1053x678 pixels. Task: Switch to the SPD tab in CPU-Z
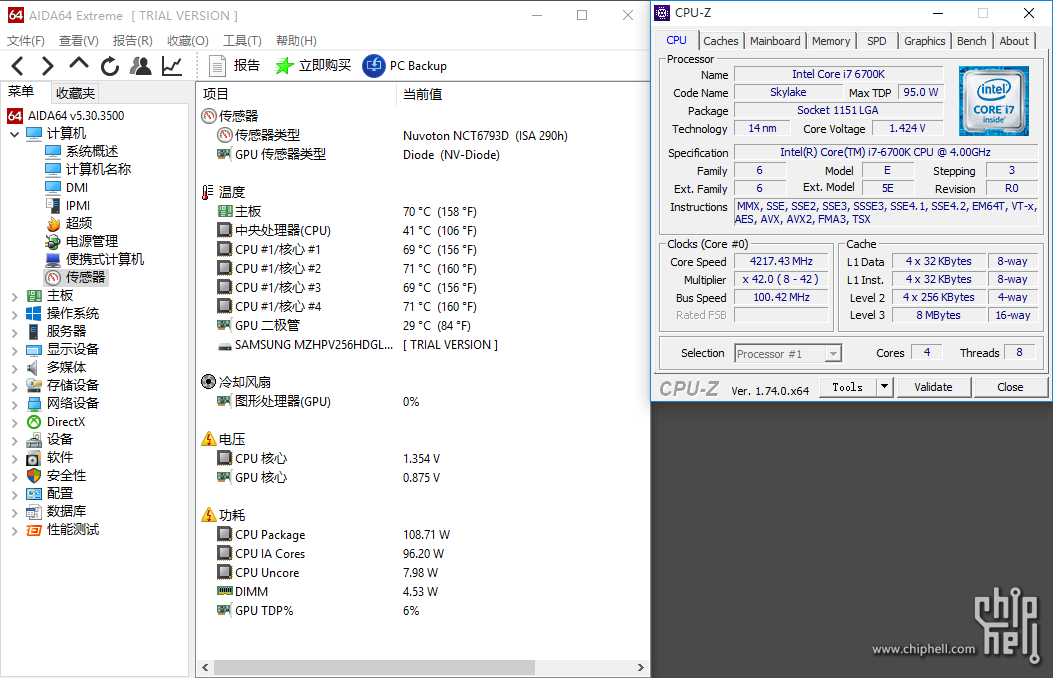click(876, 41)
